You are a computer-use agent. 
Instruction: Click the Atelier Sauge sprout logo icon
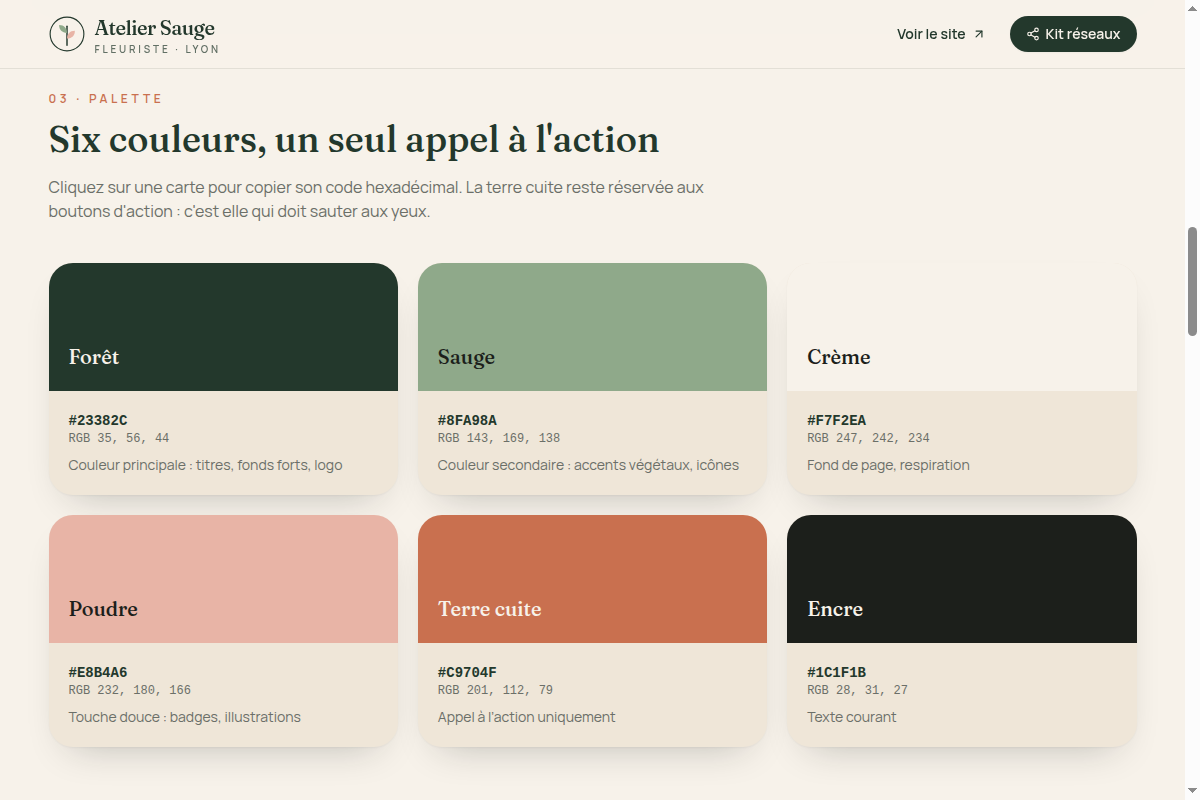[66, 34]
